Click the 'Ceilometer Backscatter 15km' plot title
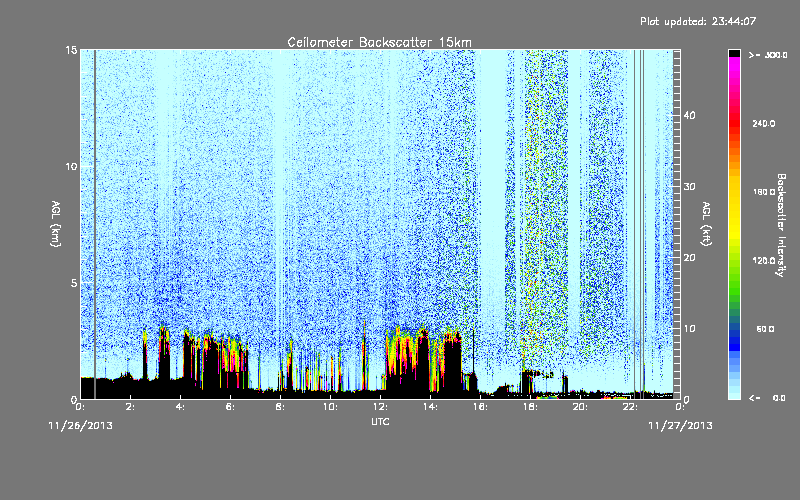This screenshot has width=800, height=500. (x=379, y=42)
